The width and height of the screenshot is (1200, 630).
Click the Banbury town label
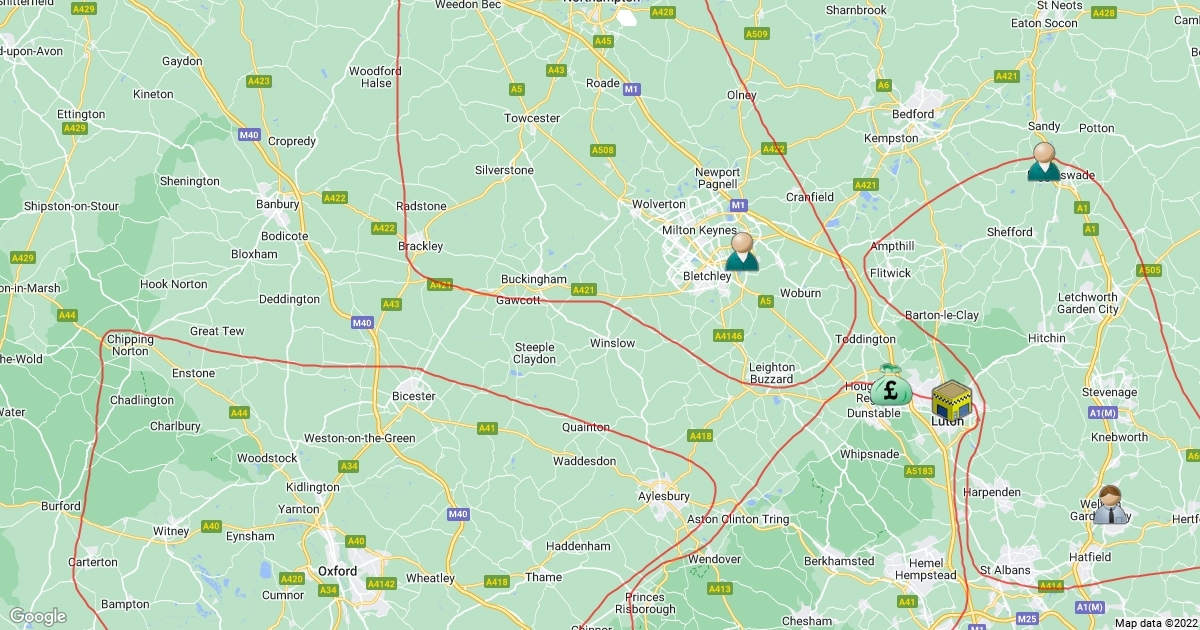[278, 204]
